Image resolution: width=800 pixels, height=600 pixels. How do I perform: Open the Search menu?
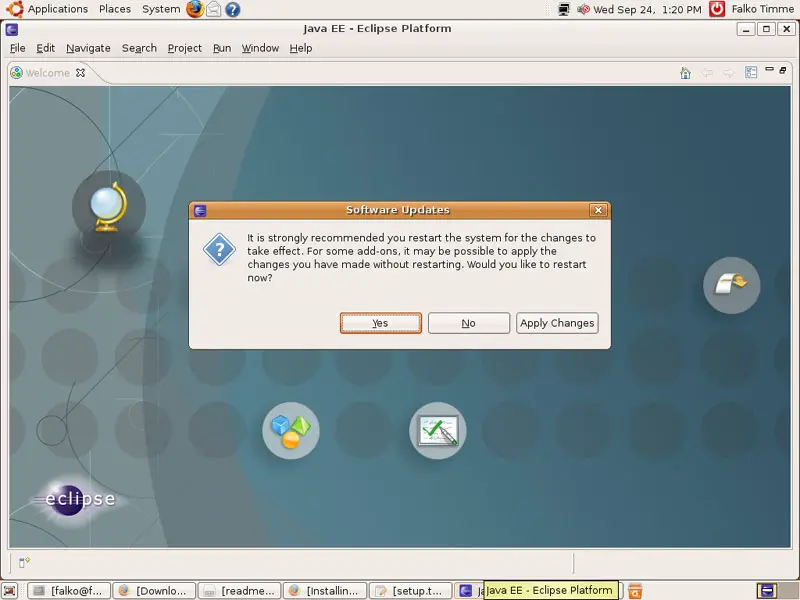(139, 48)
